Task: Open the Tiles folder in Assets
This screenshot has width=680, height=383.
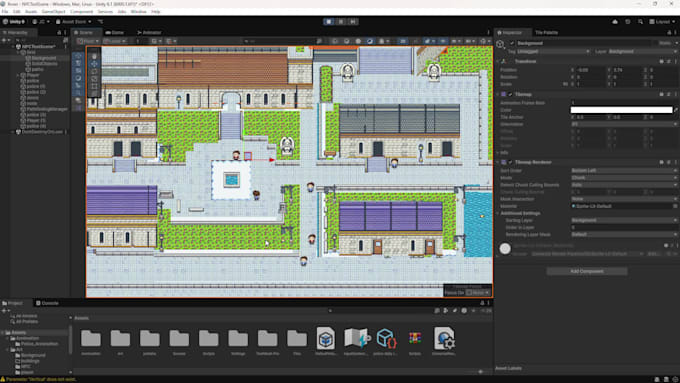Action: [297, 342]
